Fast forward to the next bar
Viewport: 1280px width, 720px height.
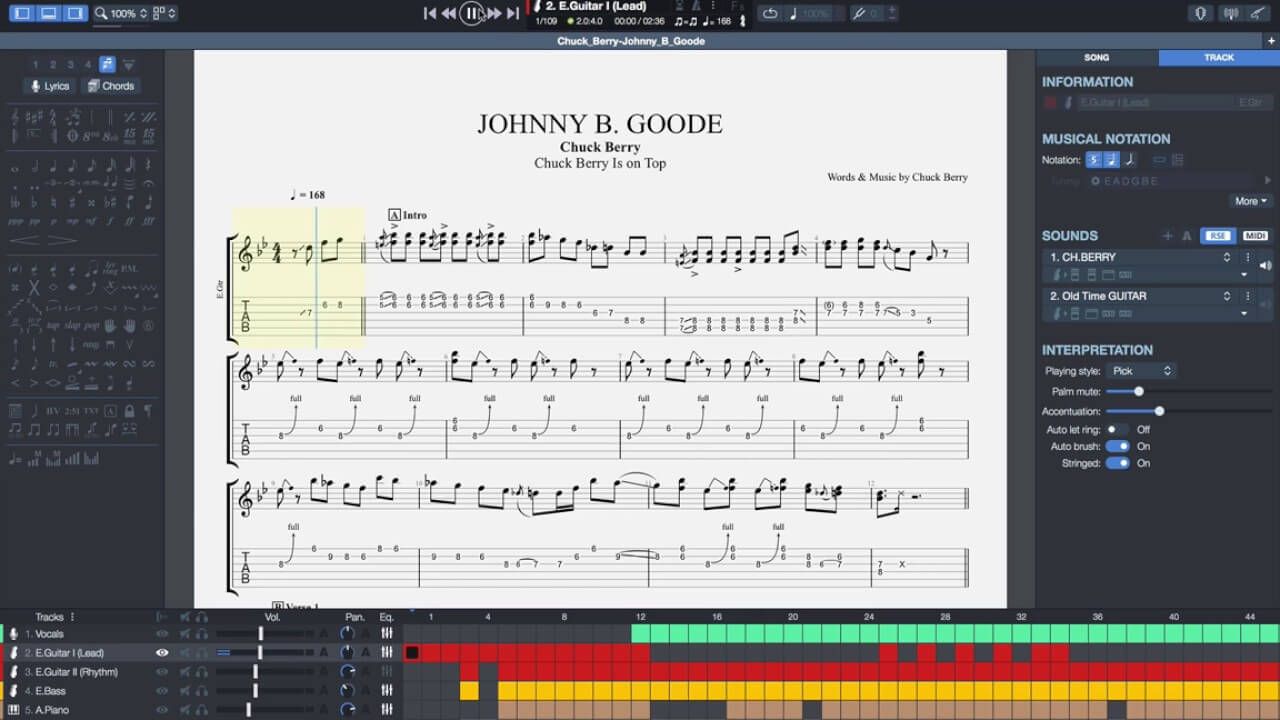(494, 13)
